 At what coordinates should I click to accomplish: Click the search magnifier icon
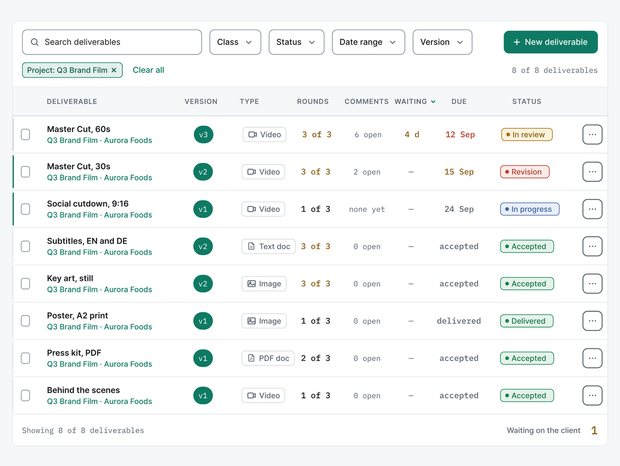(35, 42)
